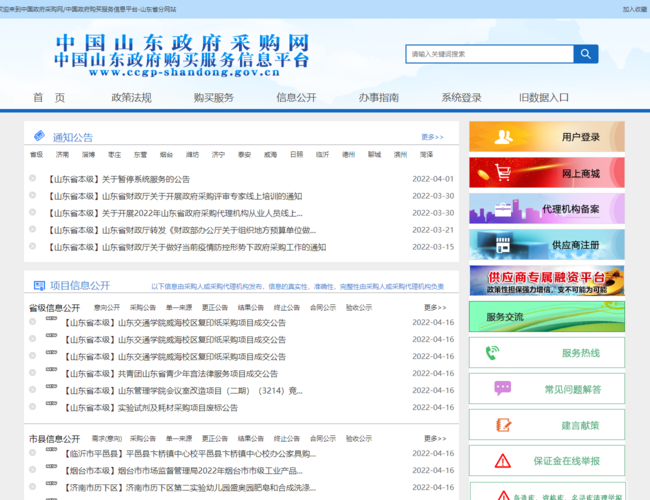The height and width of the screenshot is (500, 650).
Task: Click the 项目信息公开 section icon
Action: [39, 285]
